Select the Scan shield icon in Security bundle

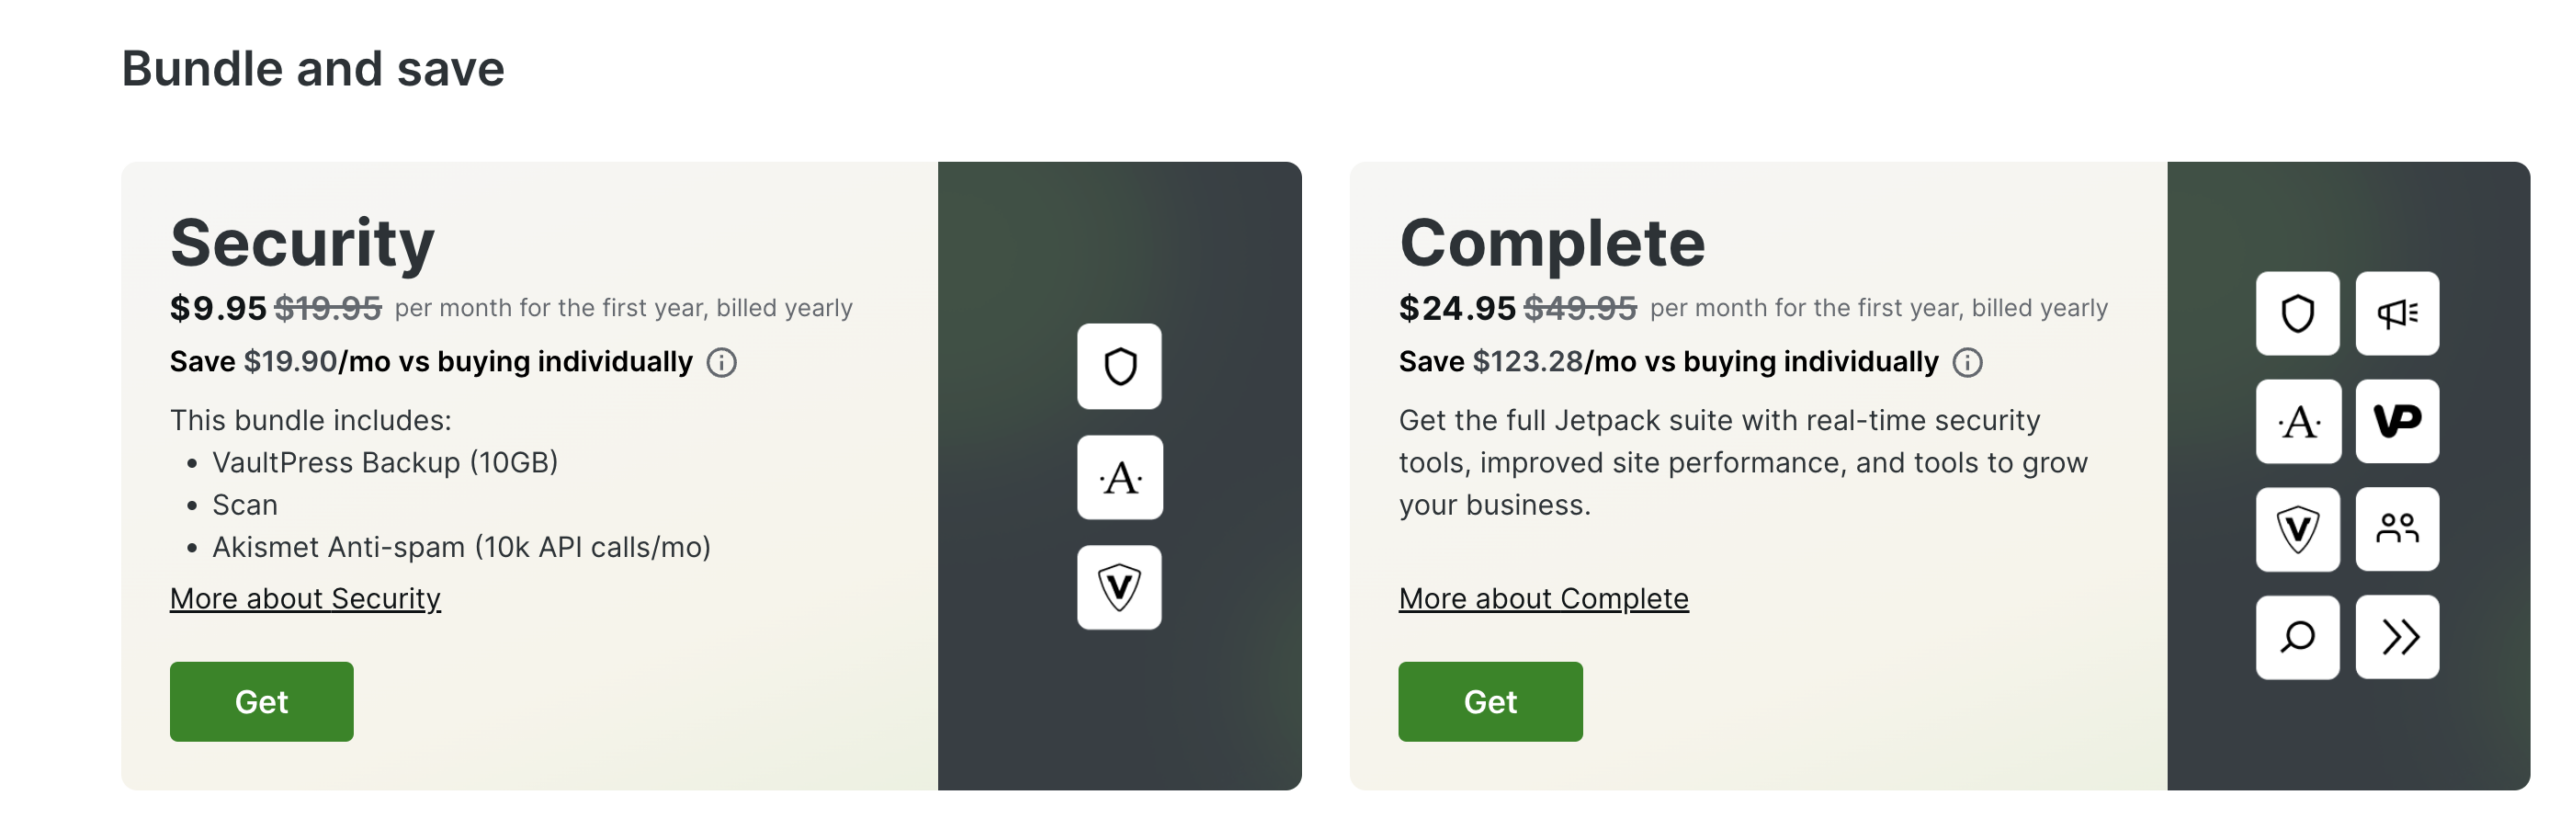click(1119, 367)
